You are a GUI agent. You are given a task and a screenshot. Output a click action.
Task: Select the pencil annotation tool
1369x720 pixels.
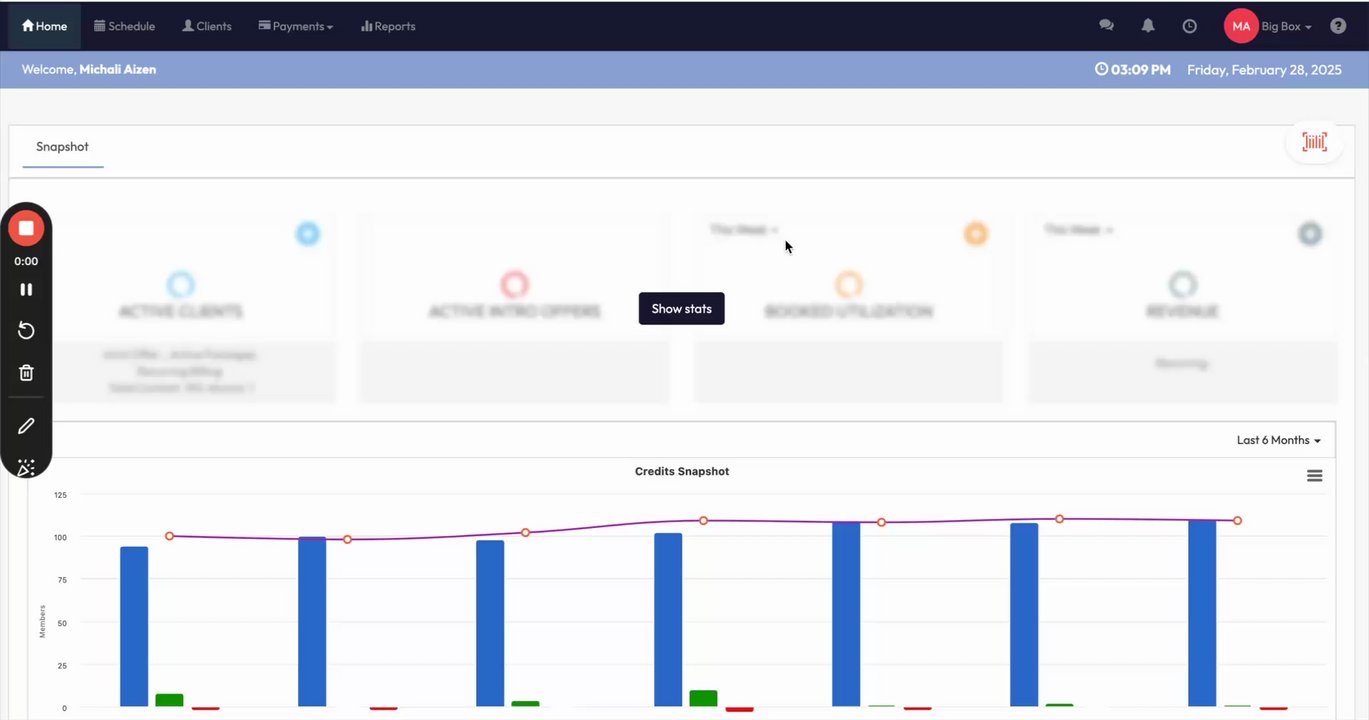tap(26, 426)
